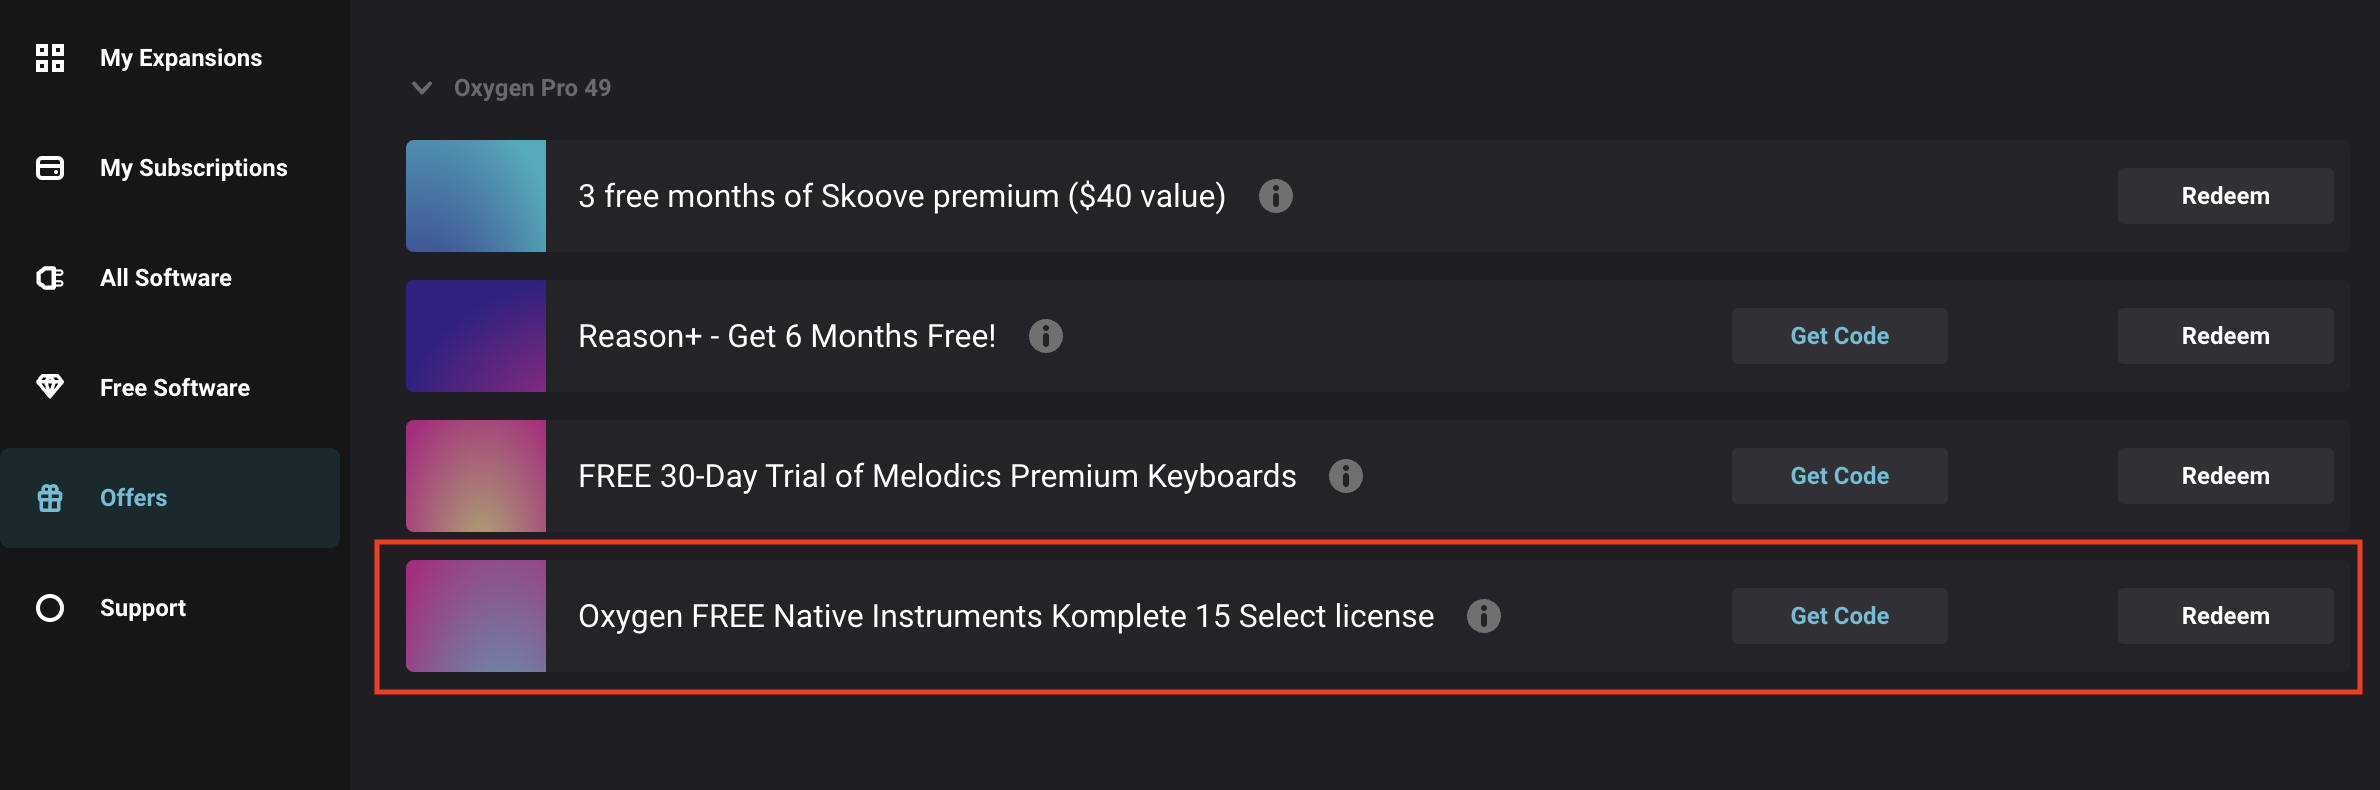Image resolution: width=2380 pixels, height=790 pixels.
Task: Click the Support circle icon
Action: coord(50,608)
